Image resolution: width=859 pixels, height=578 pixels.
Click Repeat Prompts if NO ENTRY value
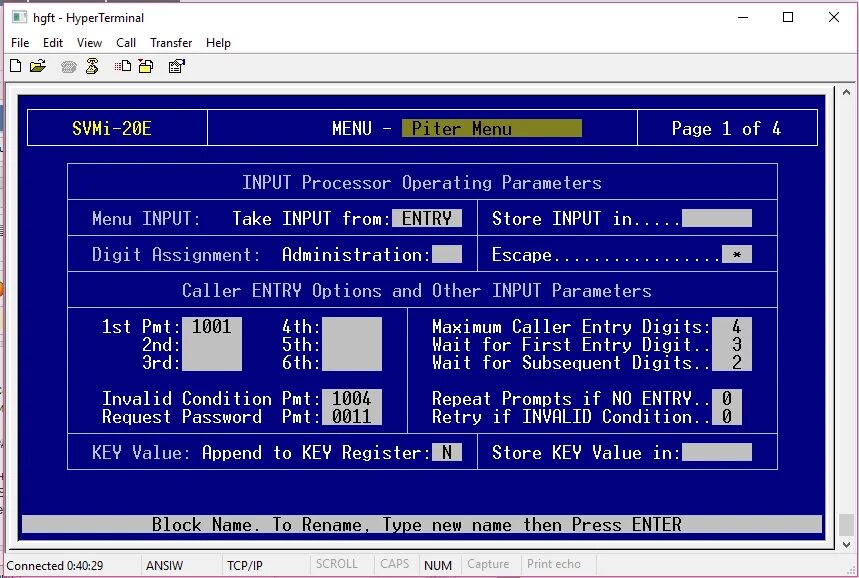pyautogui.click(x=727, y=398)
